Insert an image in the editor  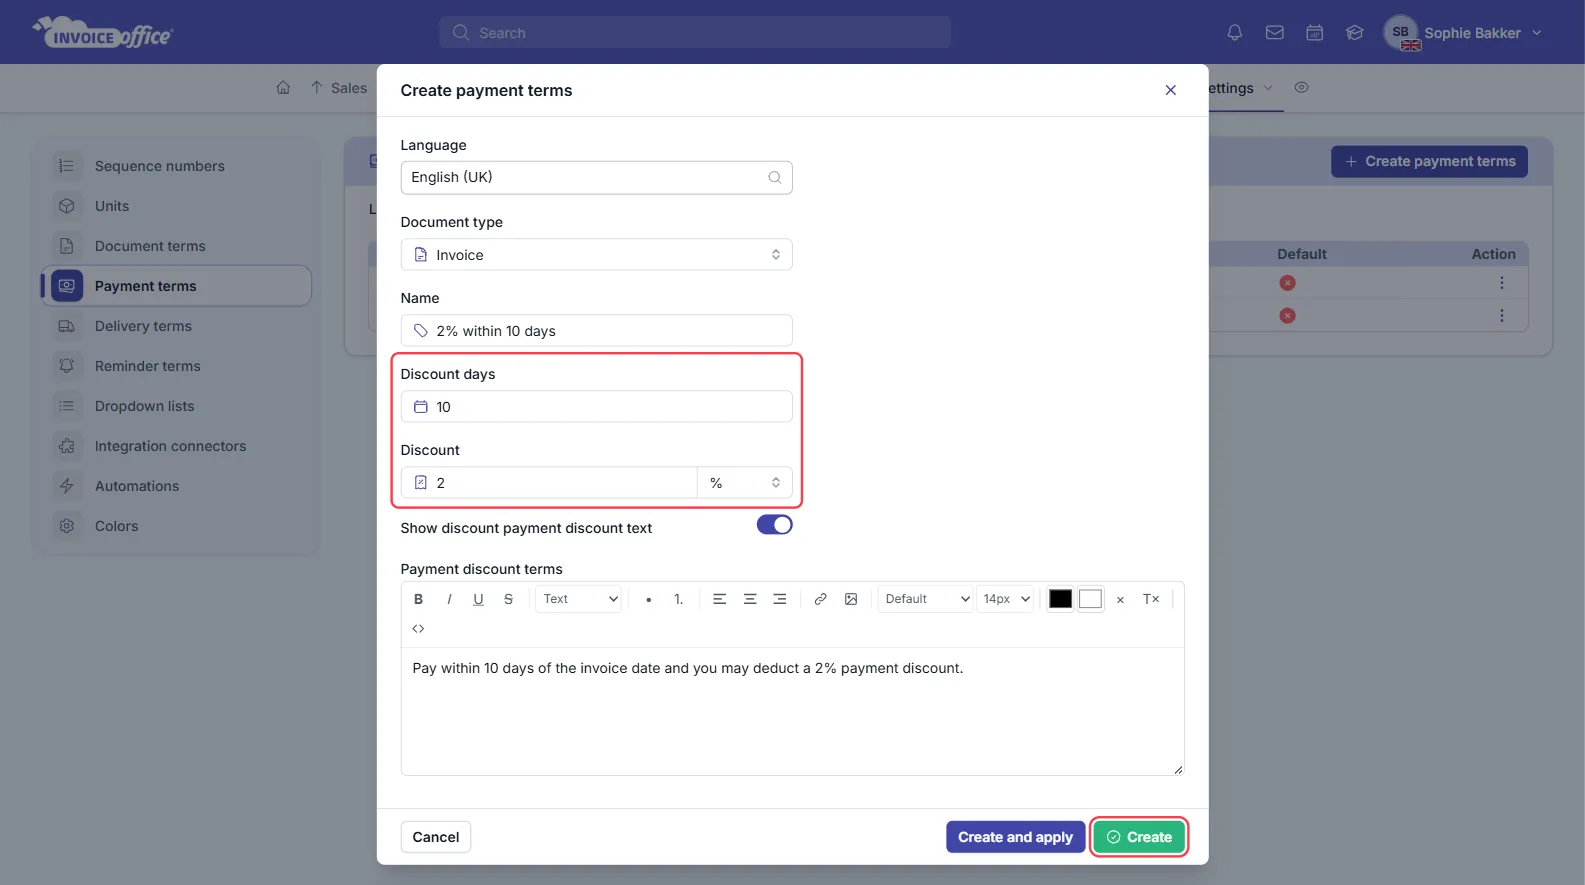click(x=851, y=599)
